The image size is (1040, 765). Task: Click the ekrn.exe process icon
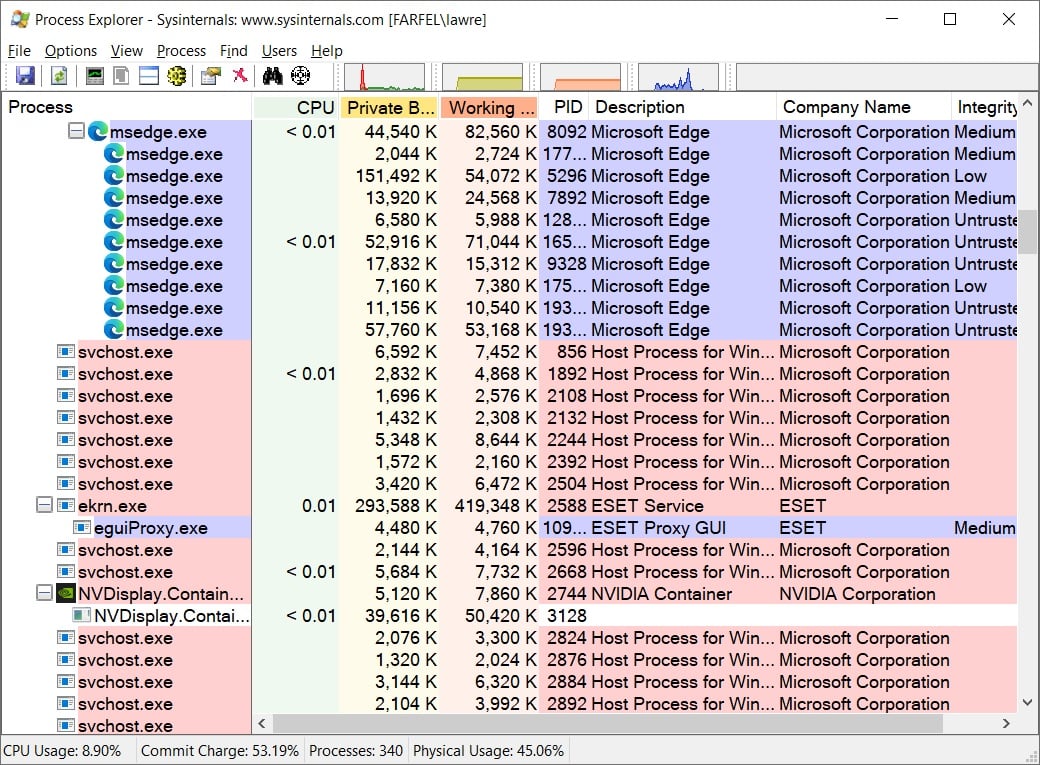[x=66, y=506]
